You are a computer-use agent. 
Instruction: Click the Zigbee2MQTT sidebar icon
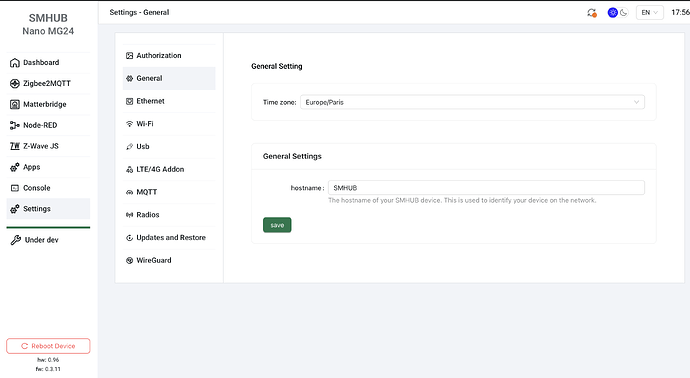pyautogui.click(x=15, y=83)
